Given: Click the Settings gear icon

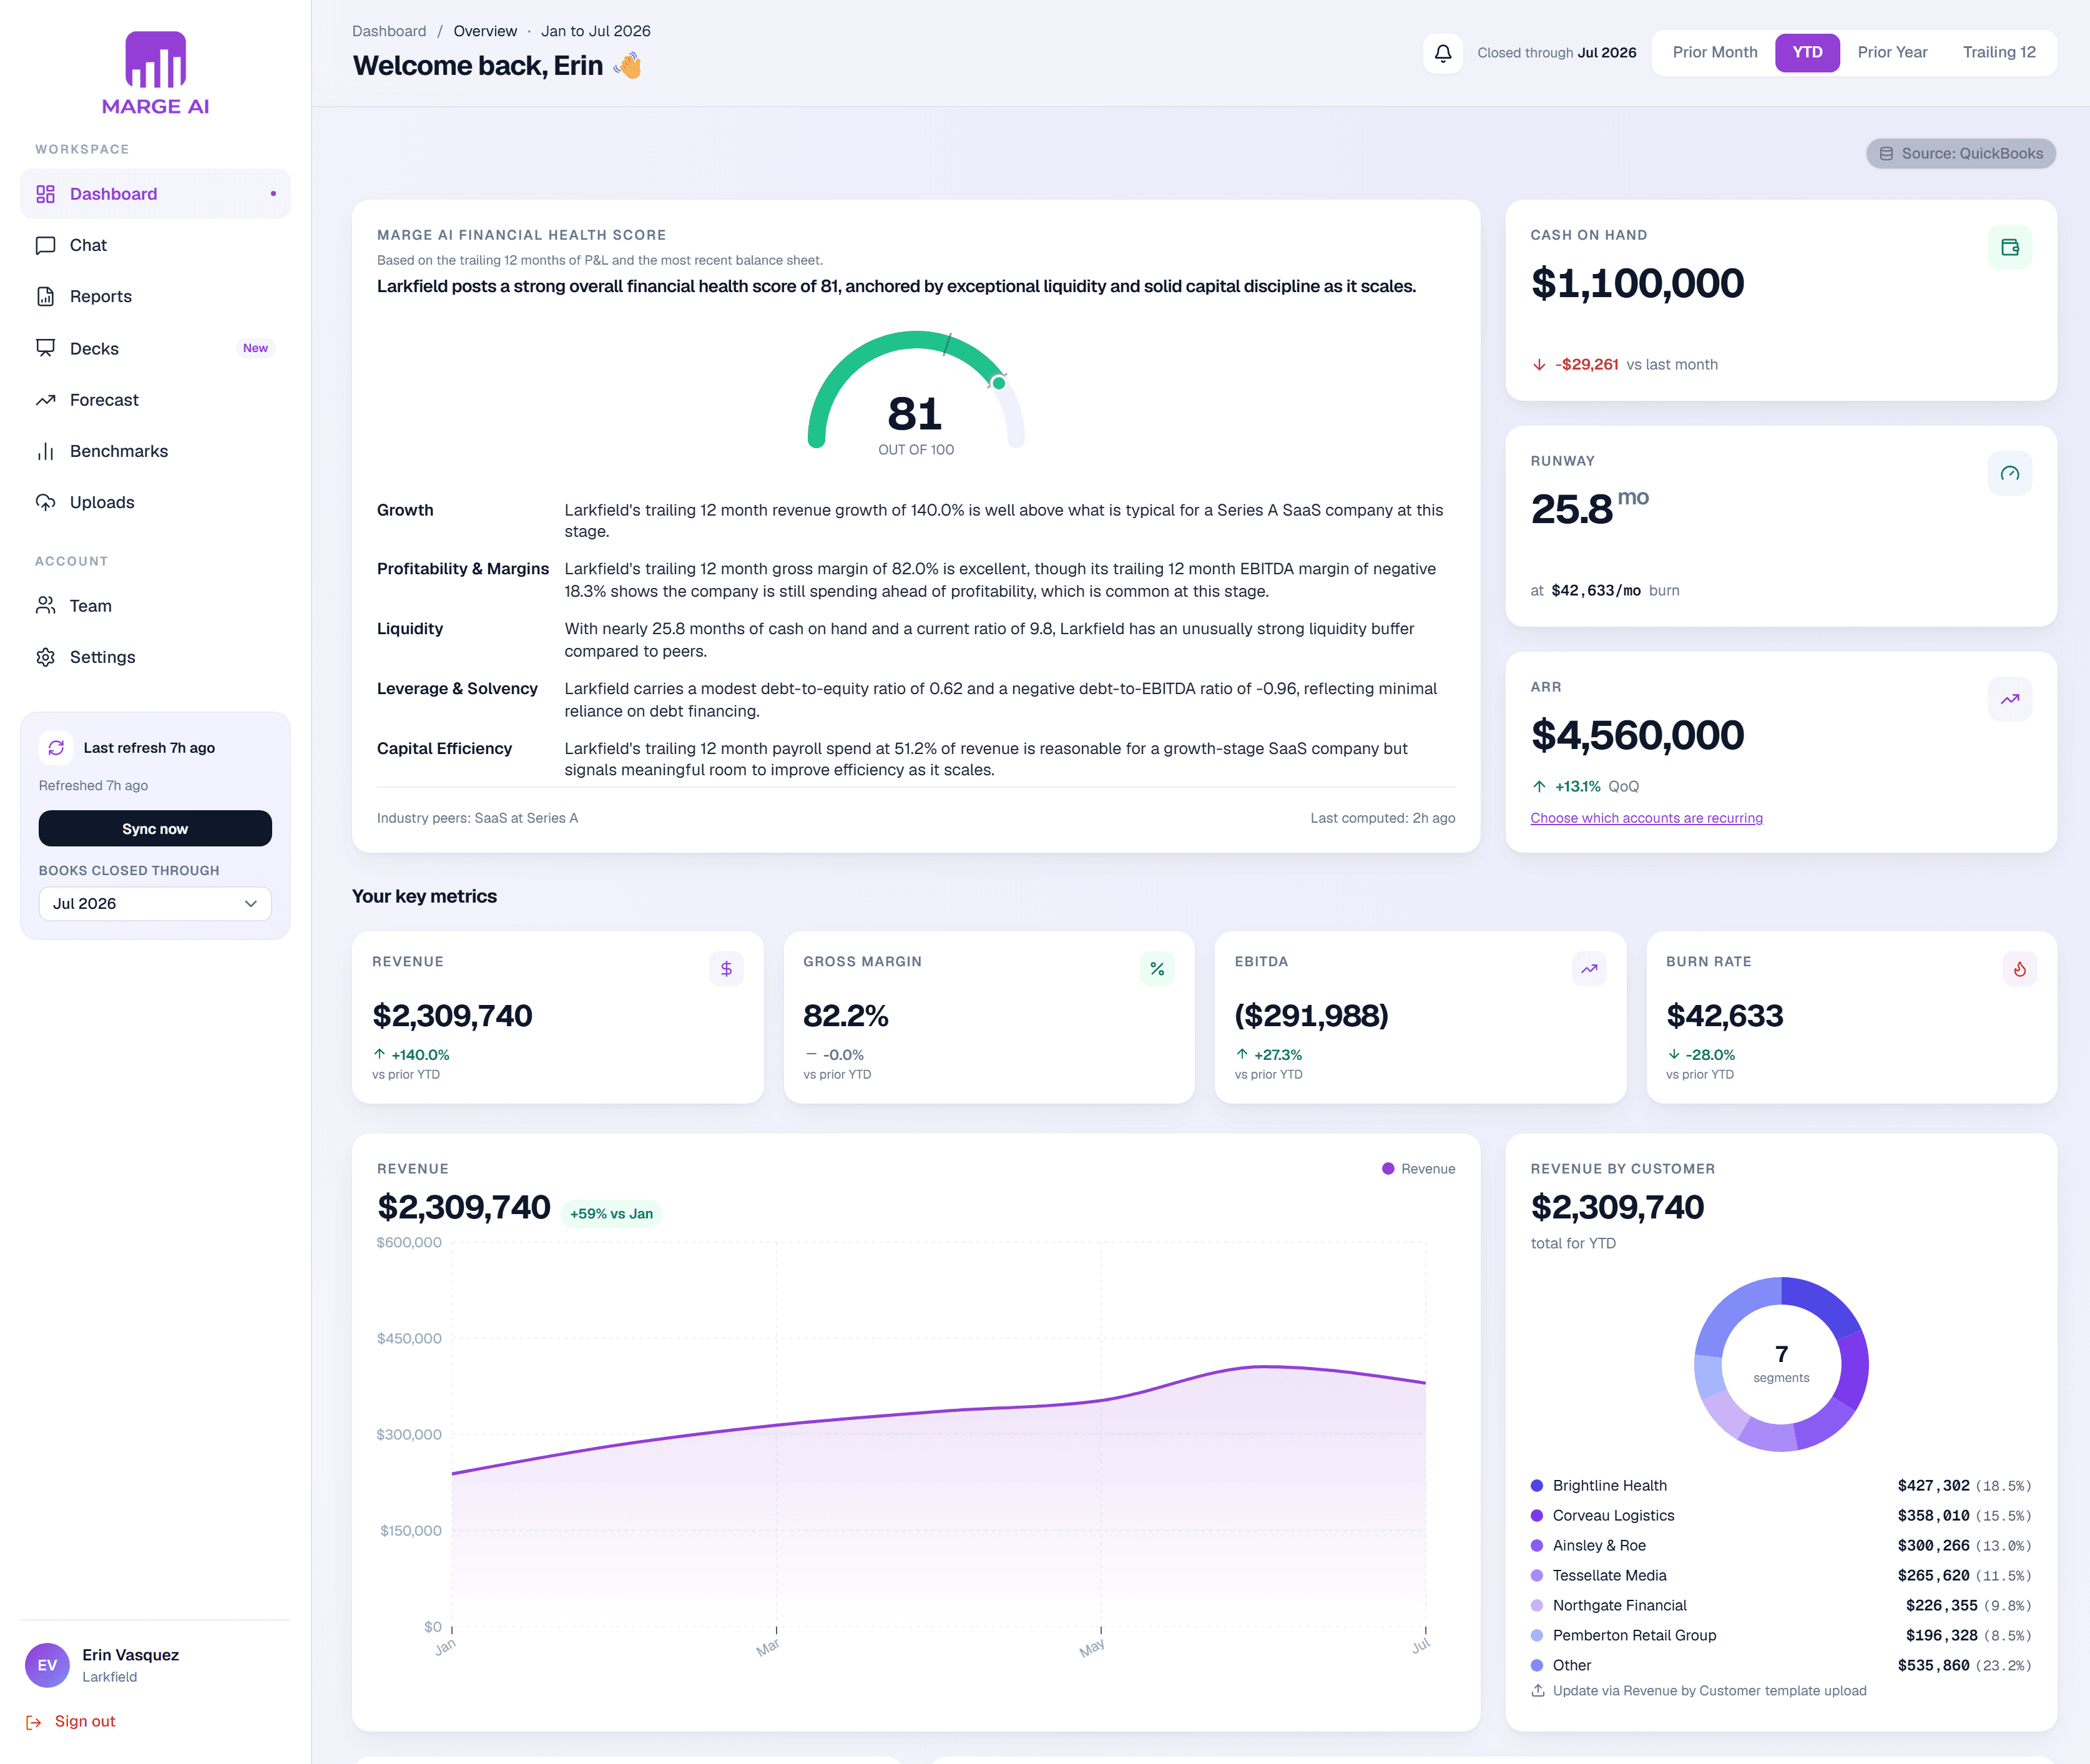Looking at the screenshot, I should [x=46, y=657].
